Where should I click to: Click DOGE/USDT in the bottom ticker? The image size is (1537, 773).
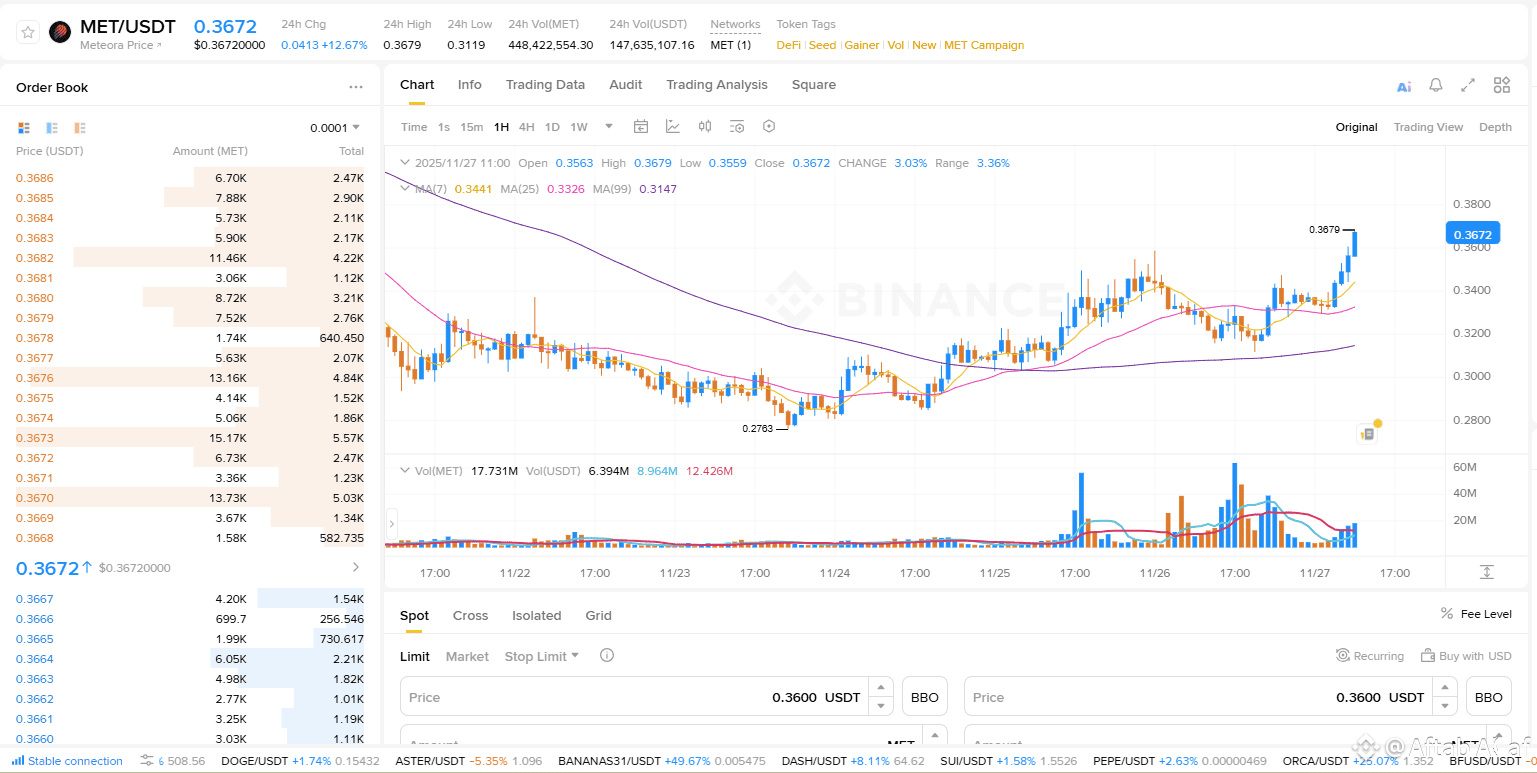coord(300,761)
